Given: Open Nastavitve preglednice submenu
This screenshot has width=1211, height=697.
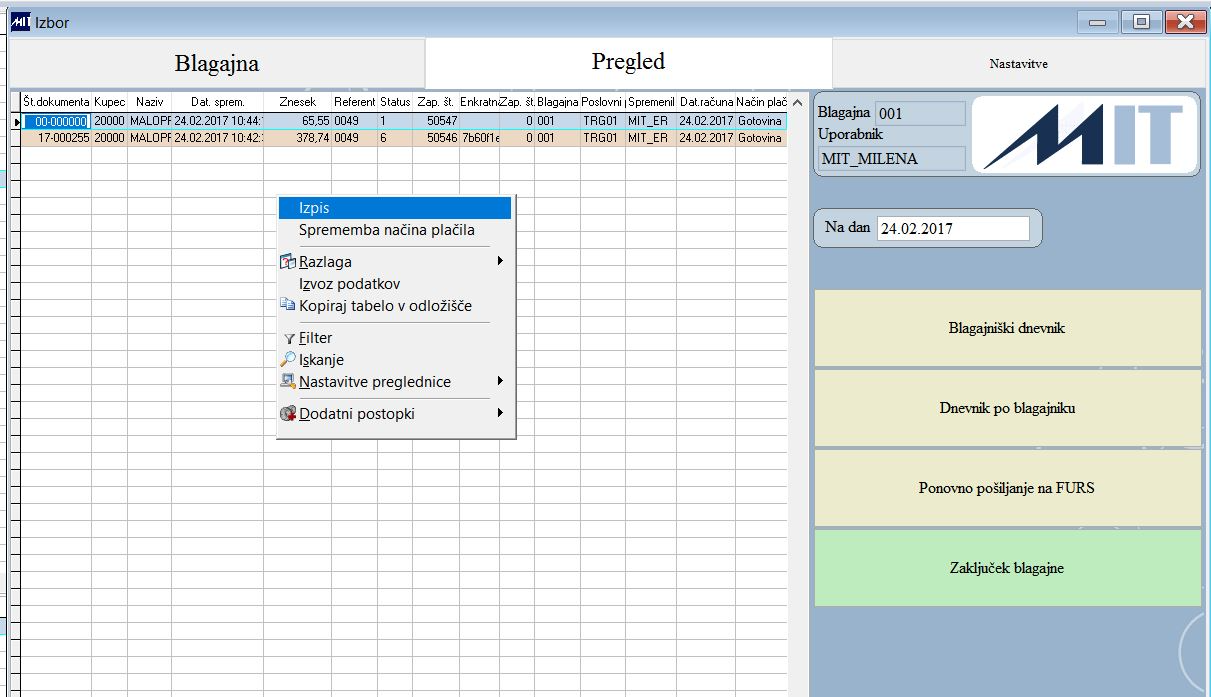Looking at the screenshot, I should [395, 382].
